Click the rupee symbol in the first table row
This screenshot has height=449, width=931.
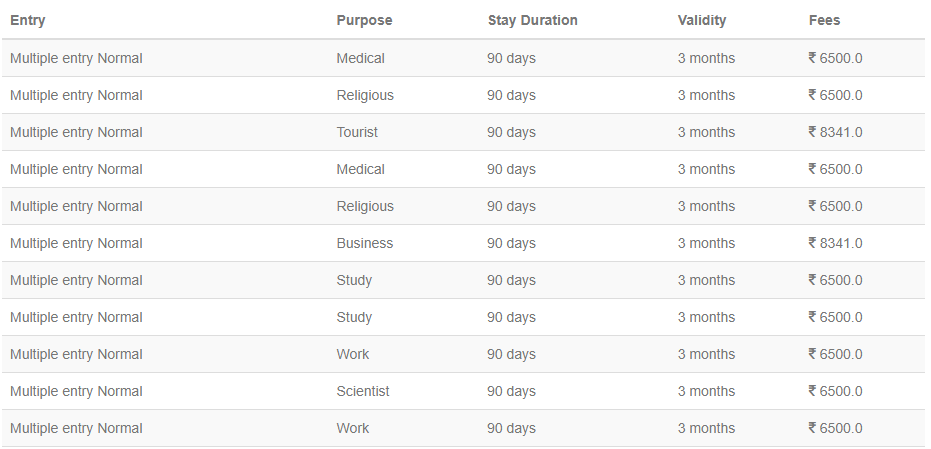pos(813,58)
